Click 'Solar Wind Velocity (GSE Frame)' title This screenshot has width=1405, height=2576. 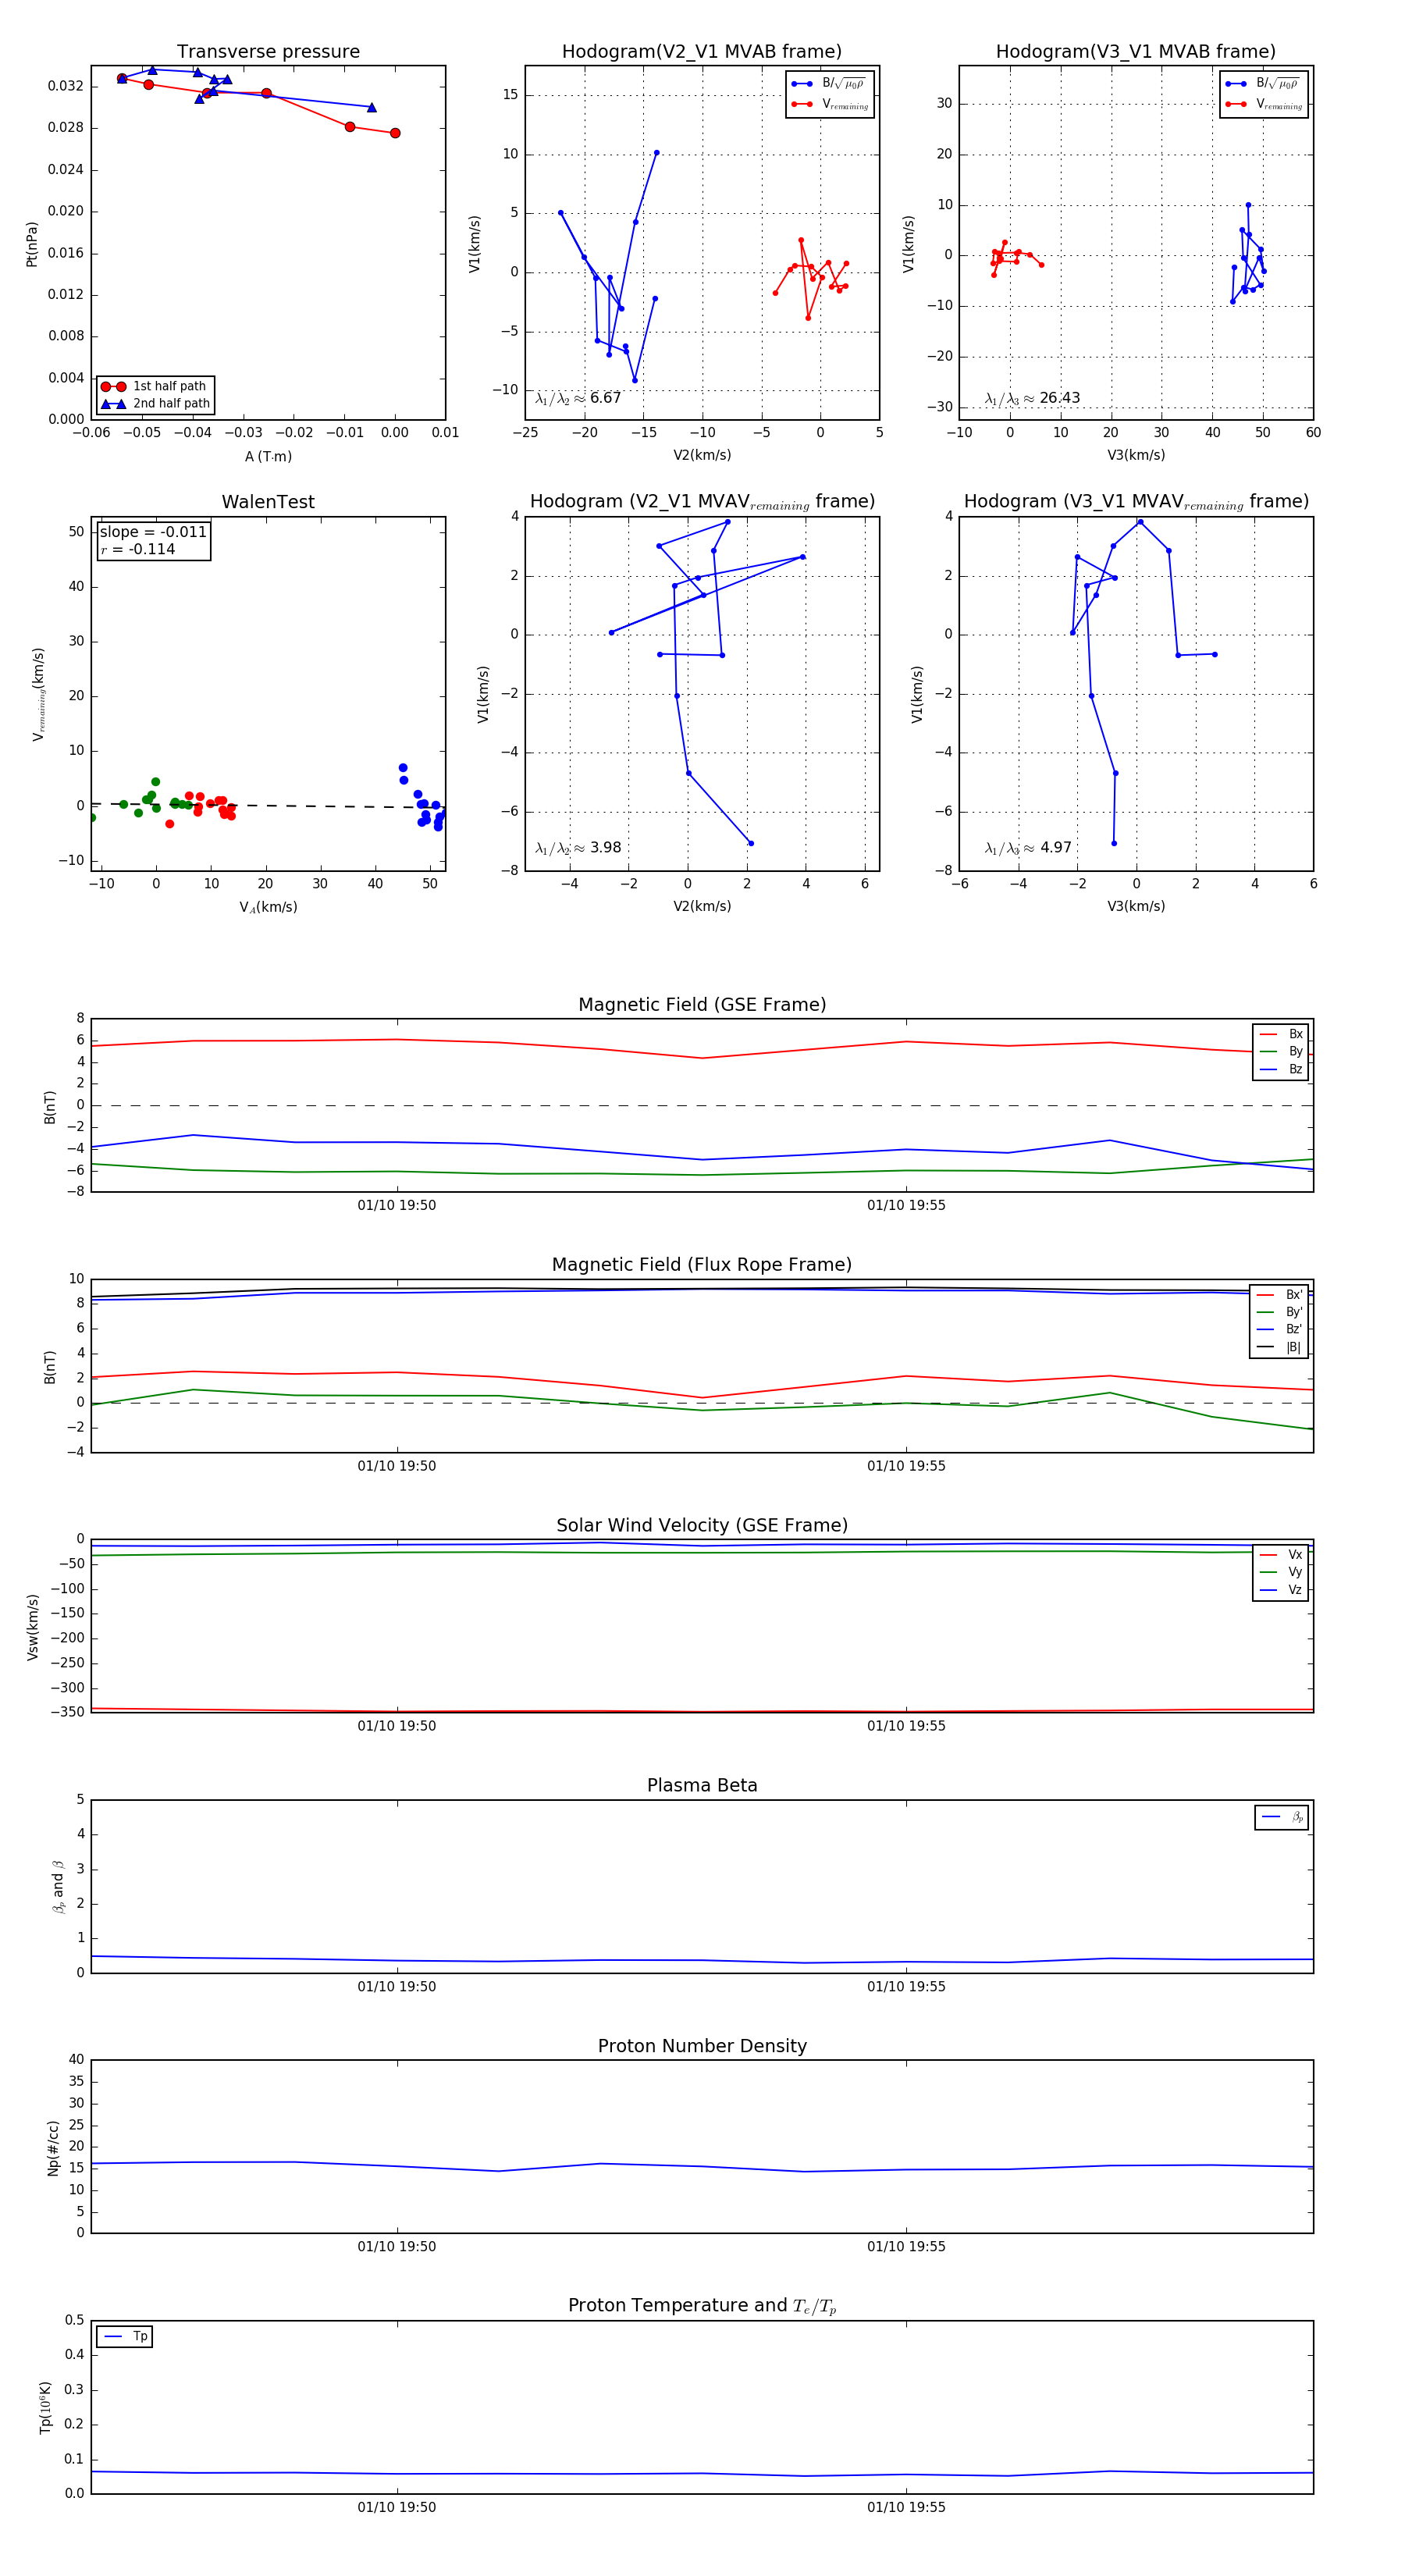702,1525
